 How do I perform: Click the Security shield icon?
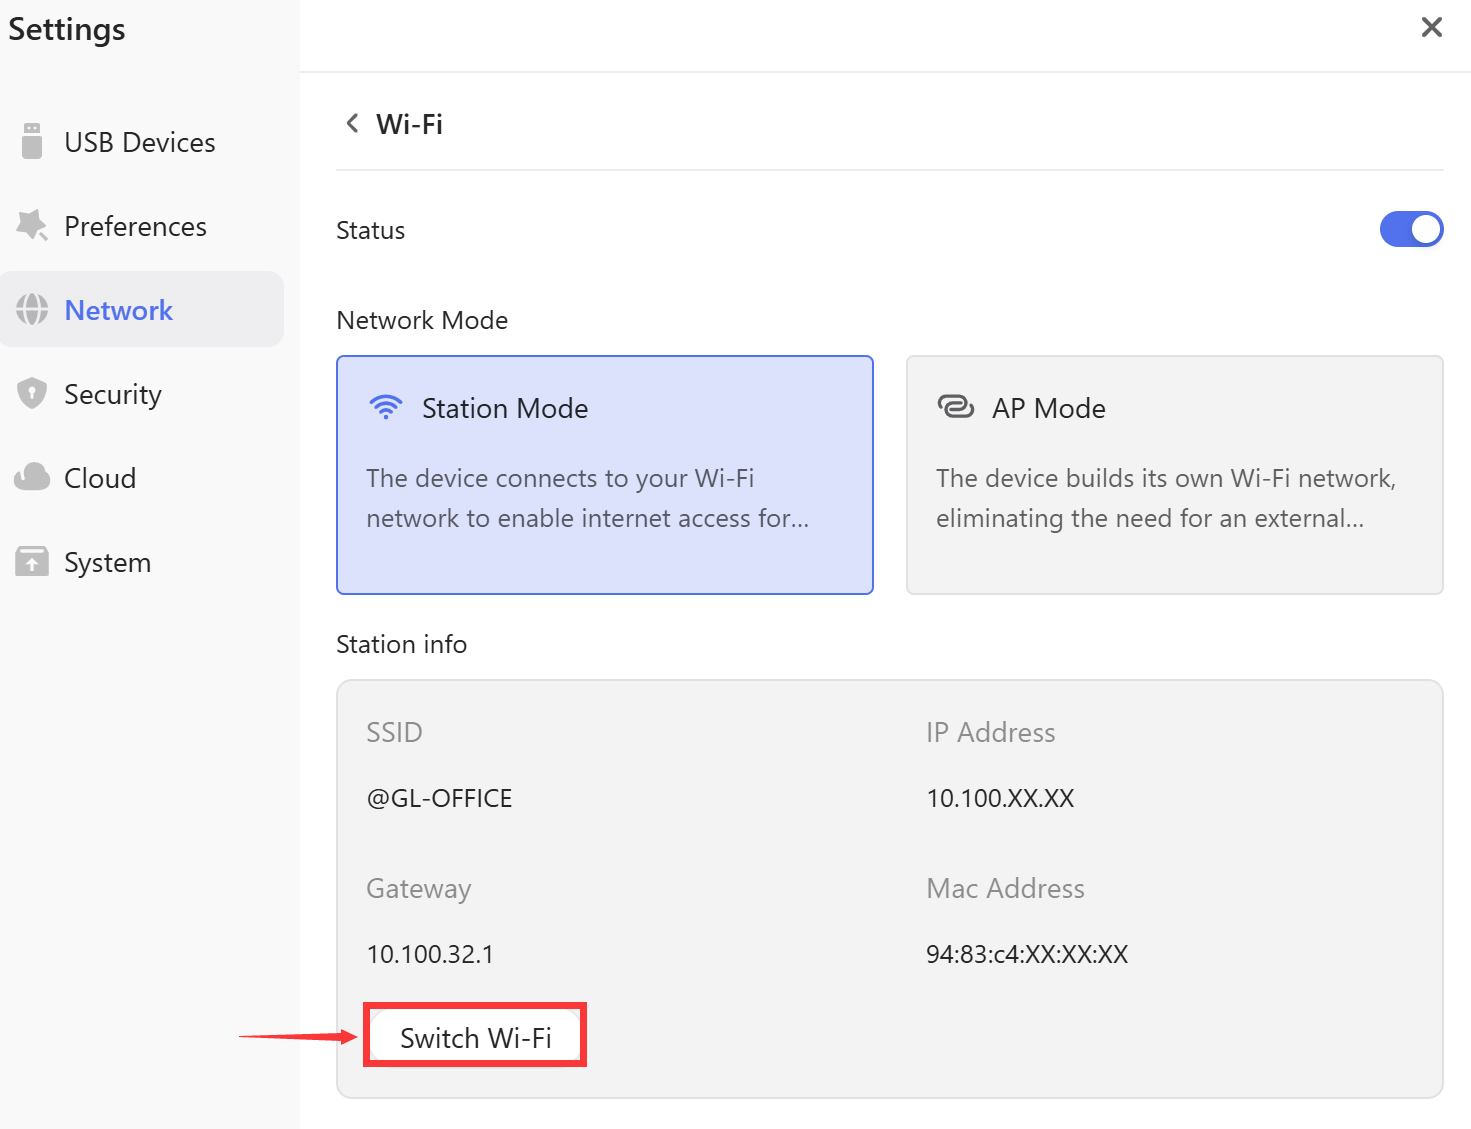(x=32, y=394)
